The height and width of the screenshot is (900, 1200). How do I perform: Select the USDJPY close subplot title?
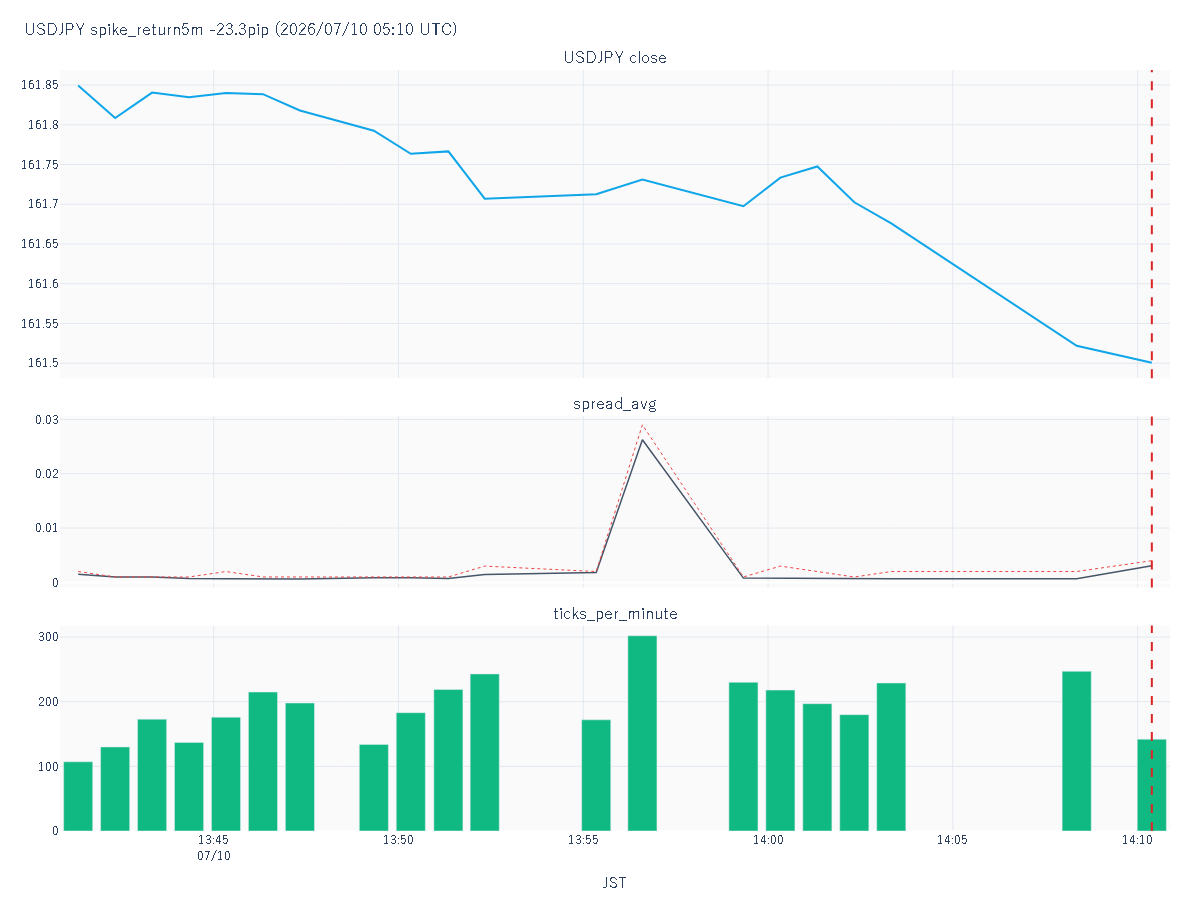click(615, 58)
